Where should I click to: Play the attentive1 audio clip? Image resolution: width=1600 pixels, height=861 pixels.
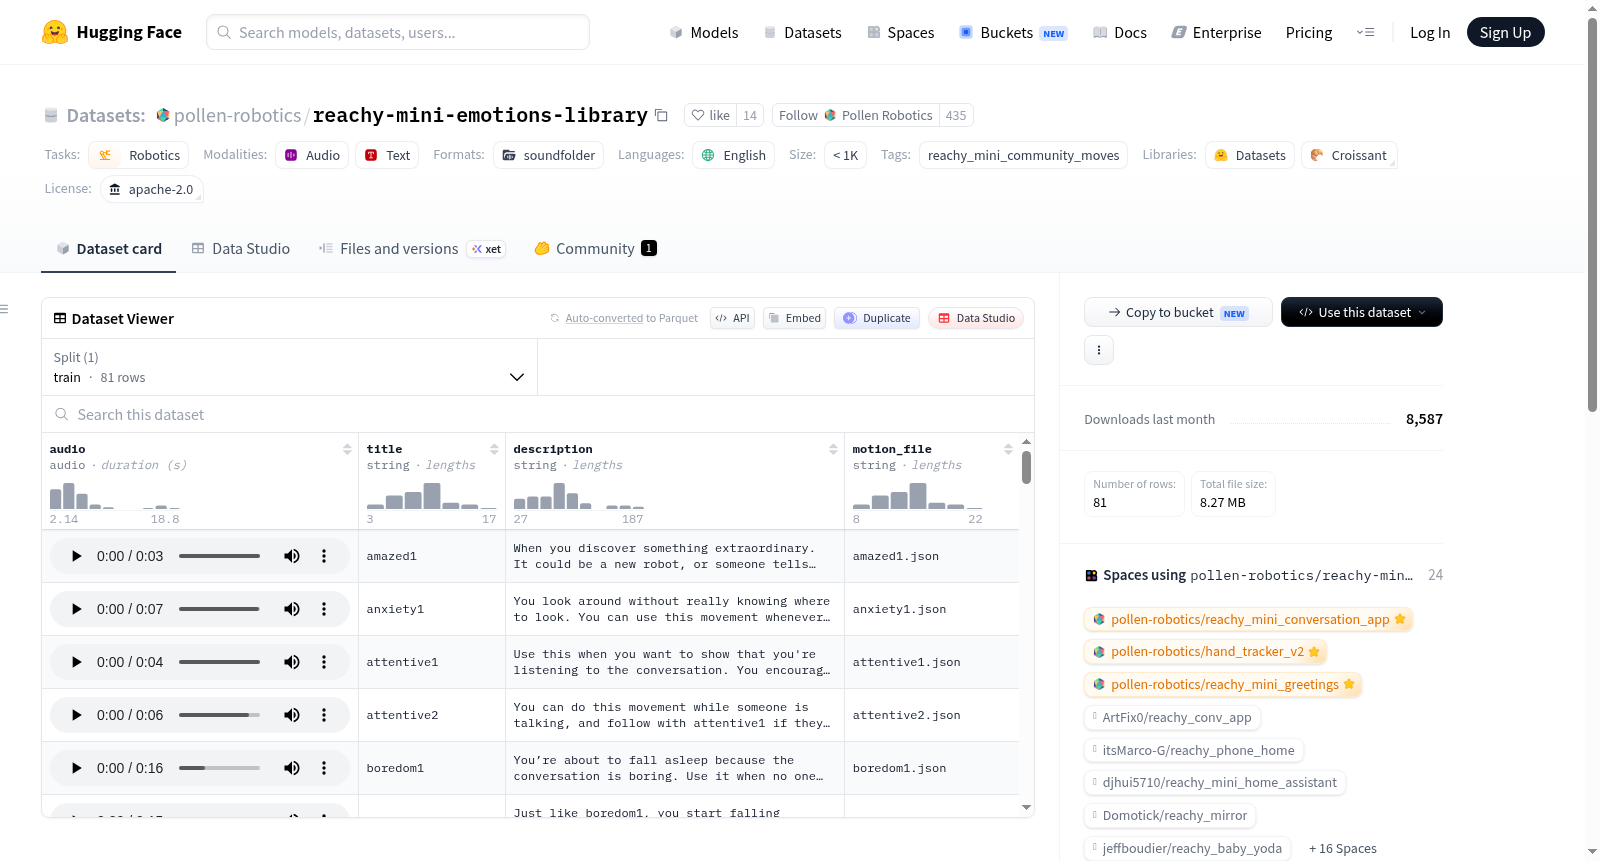pyautogui.click(x=76, y=662)
